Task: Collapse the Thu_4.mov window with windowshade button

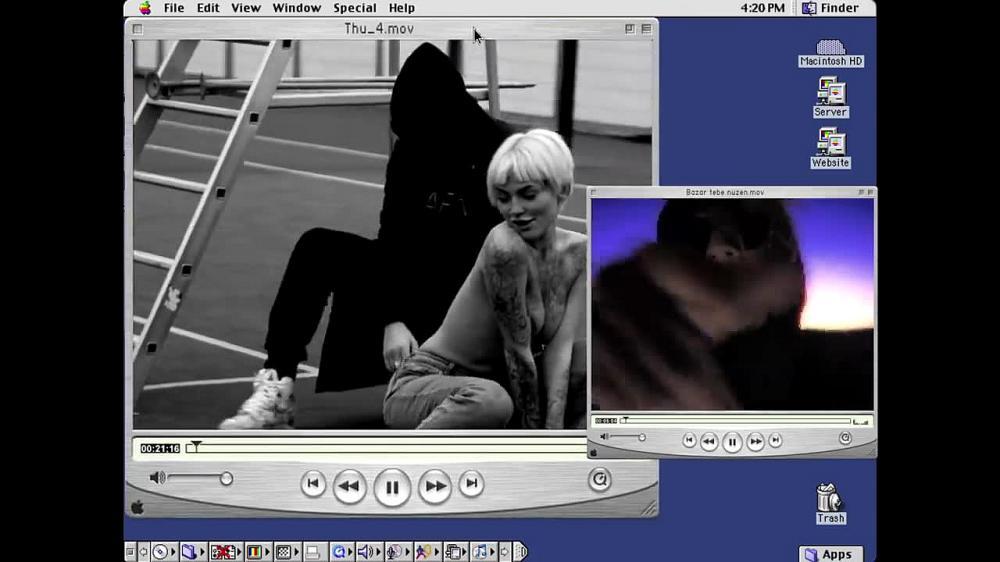Action: (x=646, y=29)
